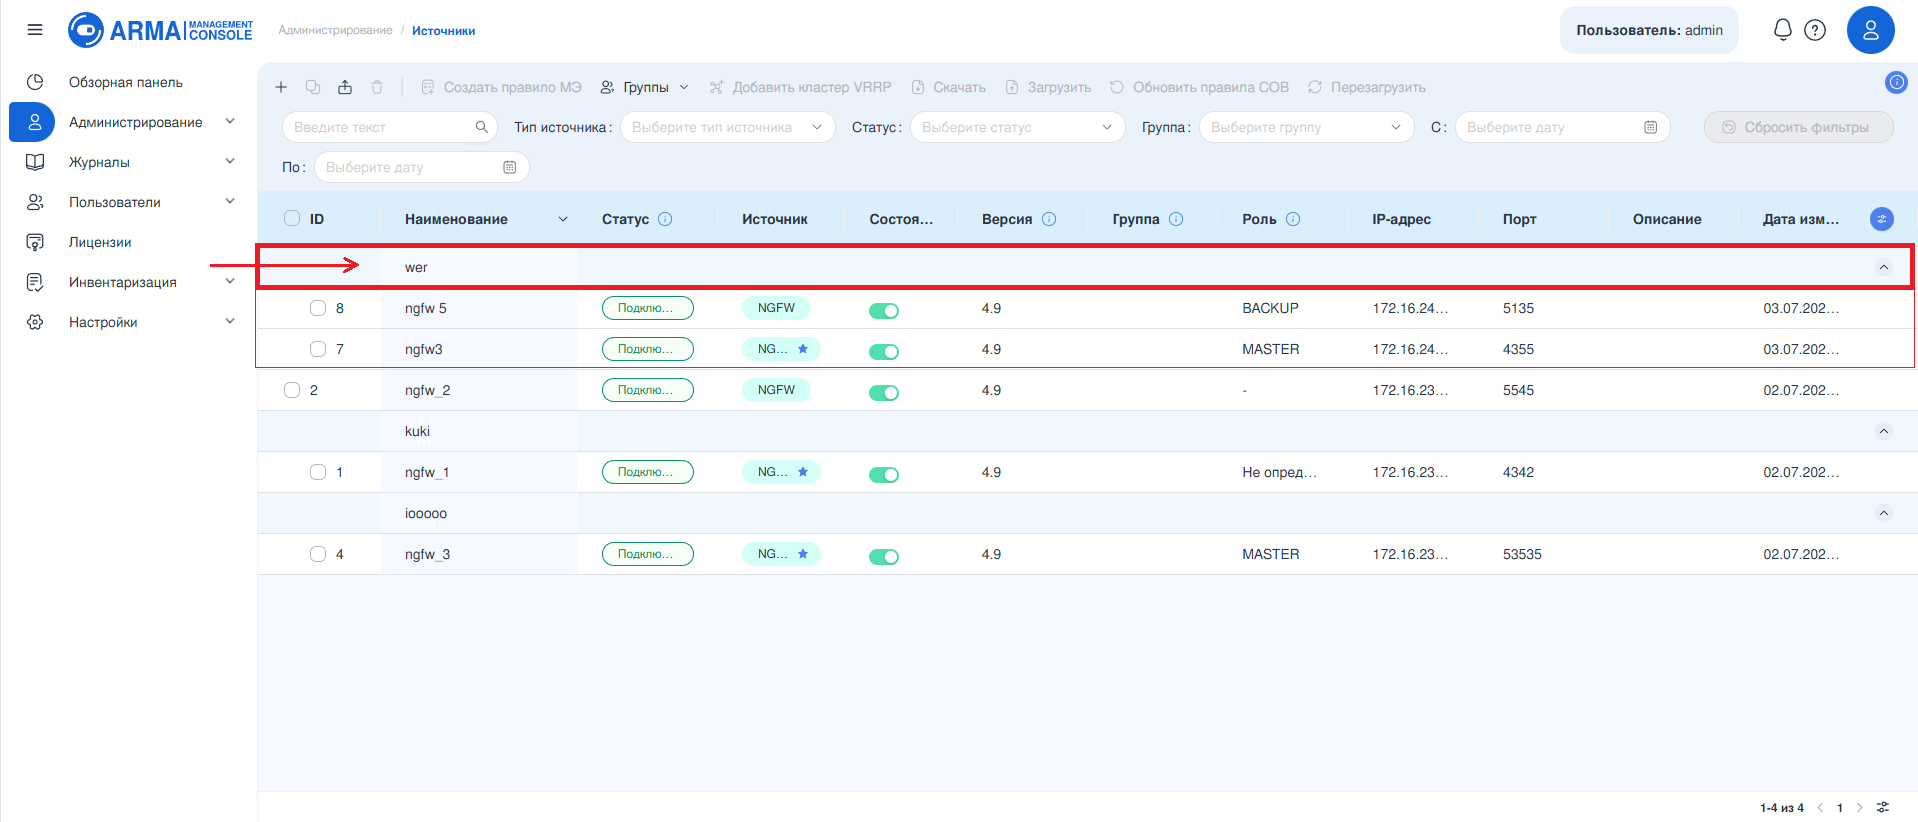
Task: Click the star icon in the ngfw_3 row
Action: [803, 554]
